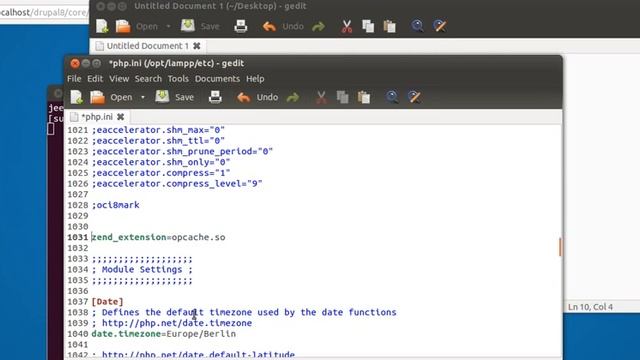
Task: Click the Defines the default timezone comment line
Action: click(244, 312)
